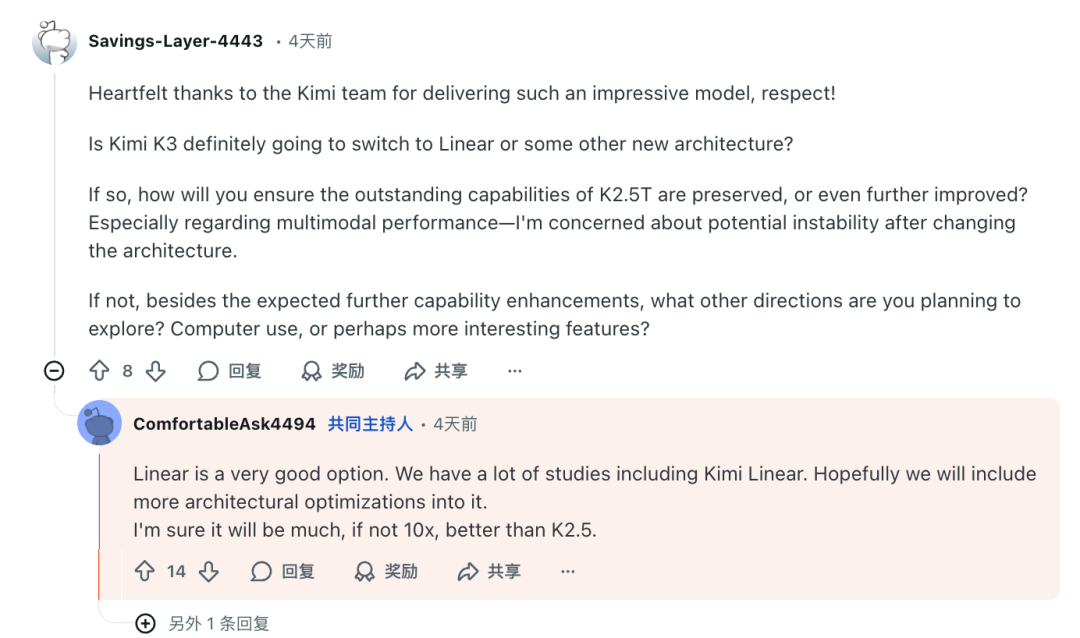The width and height of the screenshot is (1080, 638).
Task: Open Savings-Layer-4443 user profile link
Action: tap(175, 41)
